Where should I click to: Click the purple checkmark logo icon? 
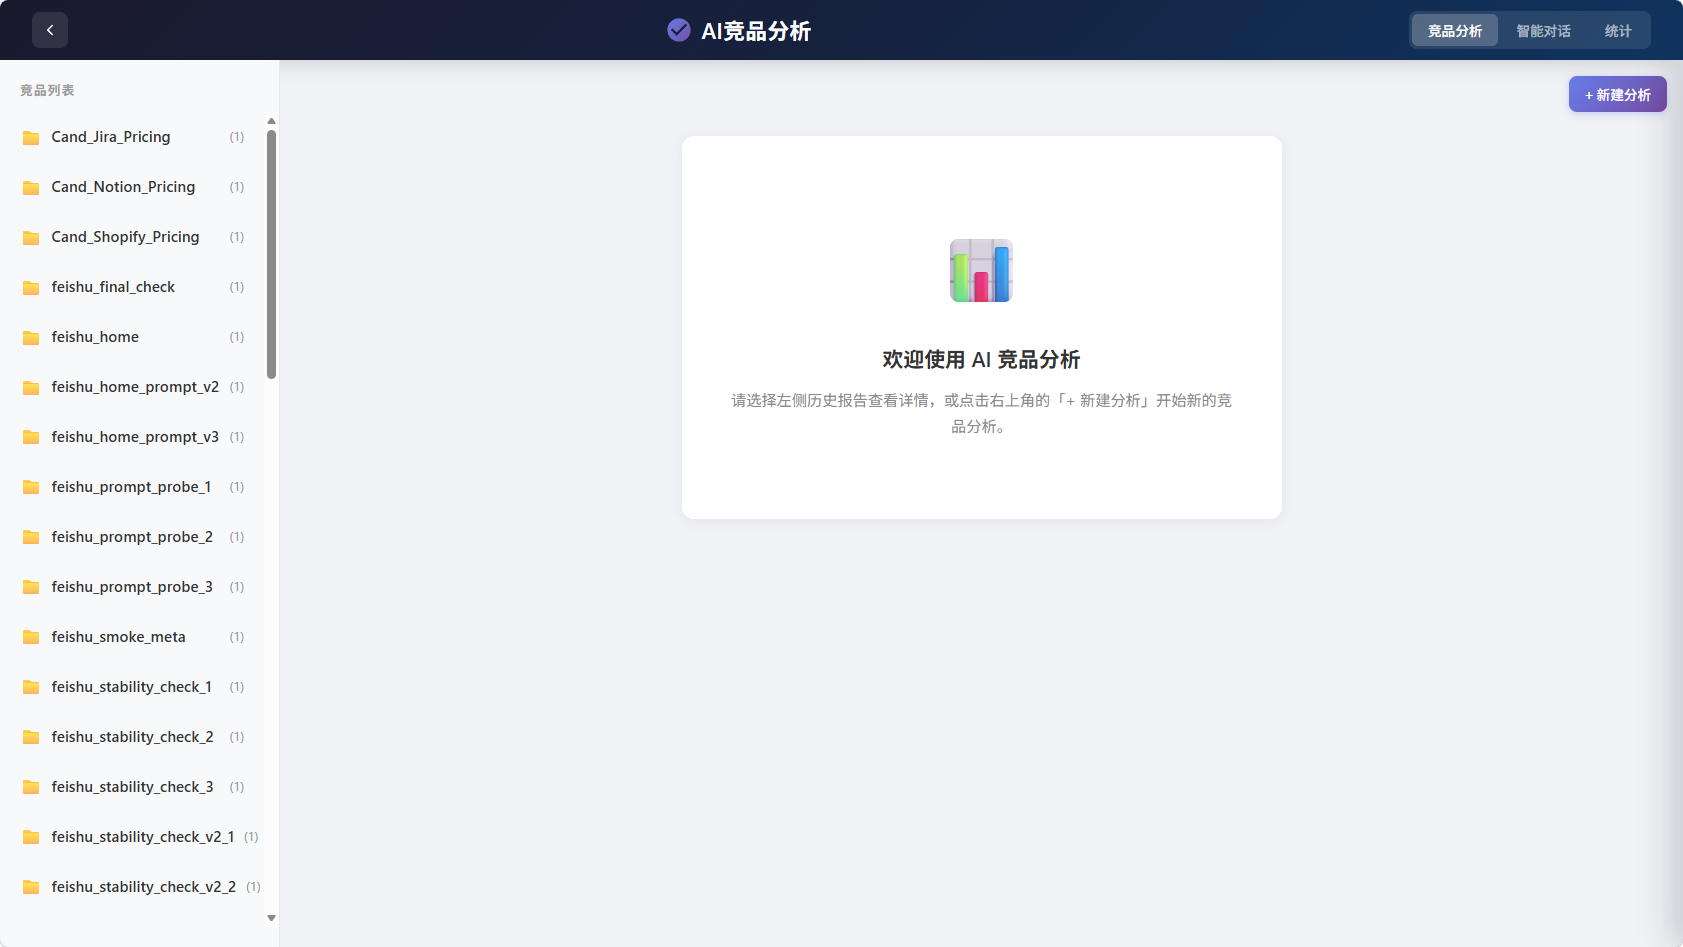click(x=678, y=30)
